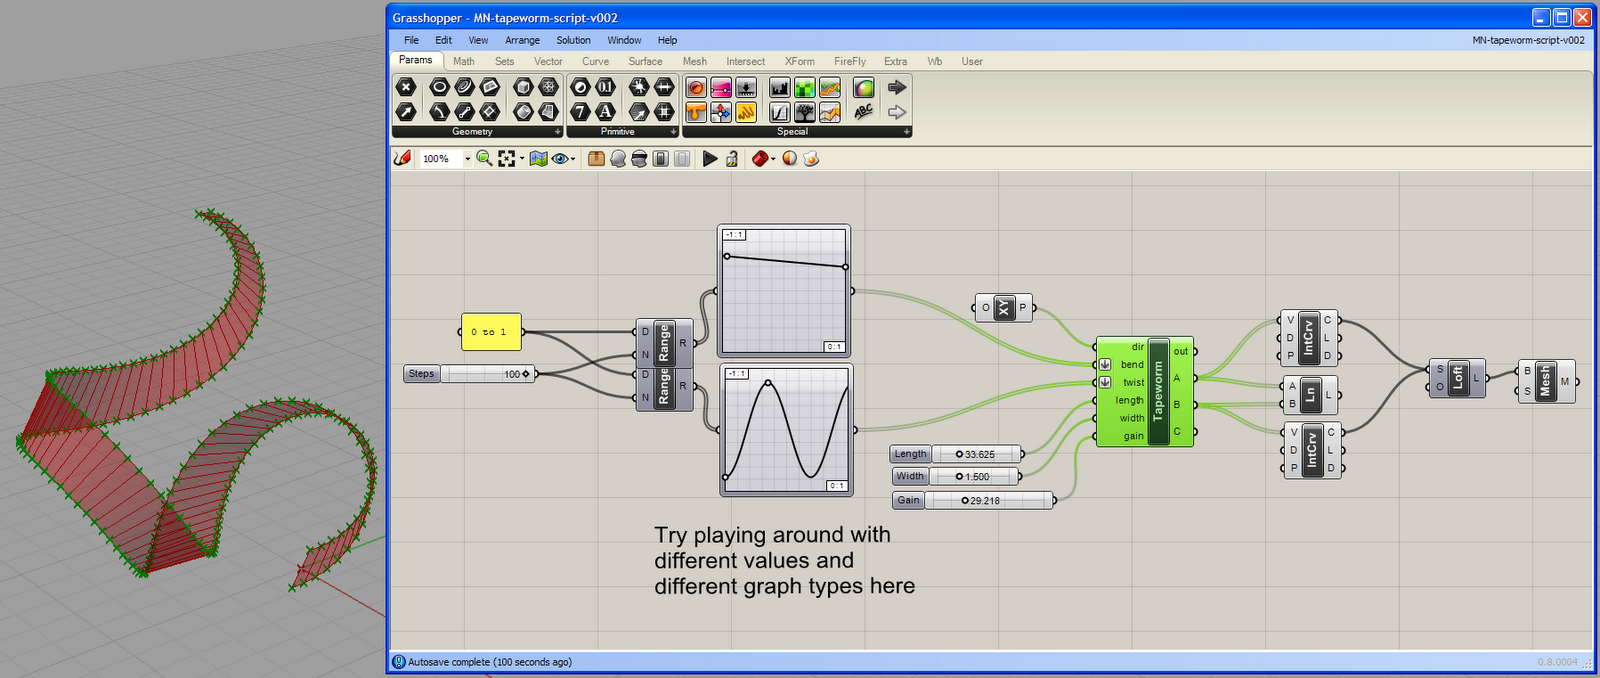Click the fried egg icon in canvas toolbar
The image size is (1600, 678).
[811, 158]
